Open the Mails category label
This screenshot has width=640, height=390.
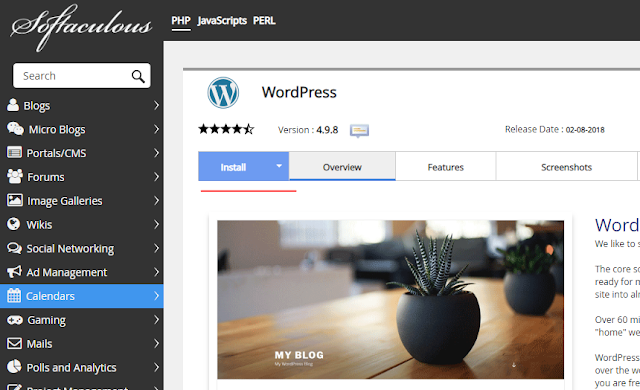[x=39, y=344]
